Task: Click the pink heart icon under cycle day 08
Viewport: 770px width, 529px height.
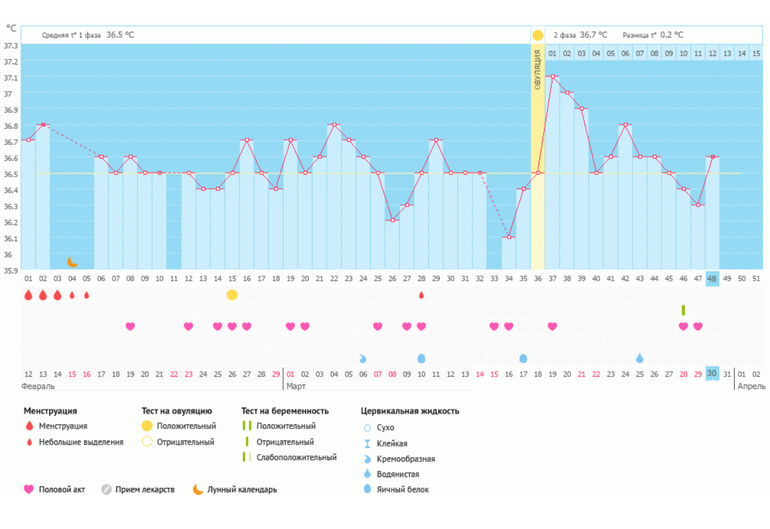Action: (x=130, y=326)
